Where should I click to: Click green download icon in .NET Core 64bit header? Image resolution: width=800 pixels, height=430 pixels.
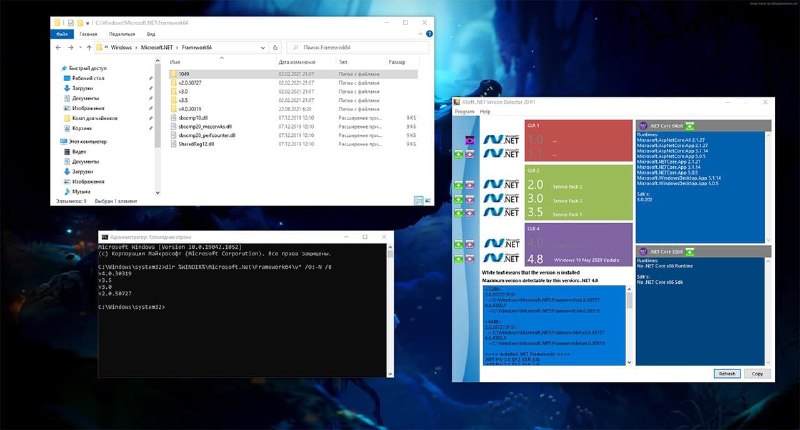coord(690,125)
